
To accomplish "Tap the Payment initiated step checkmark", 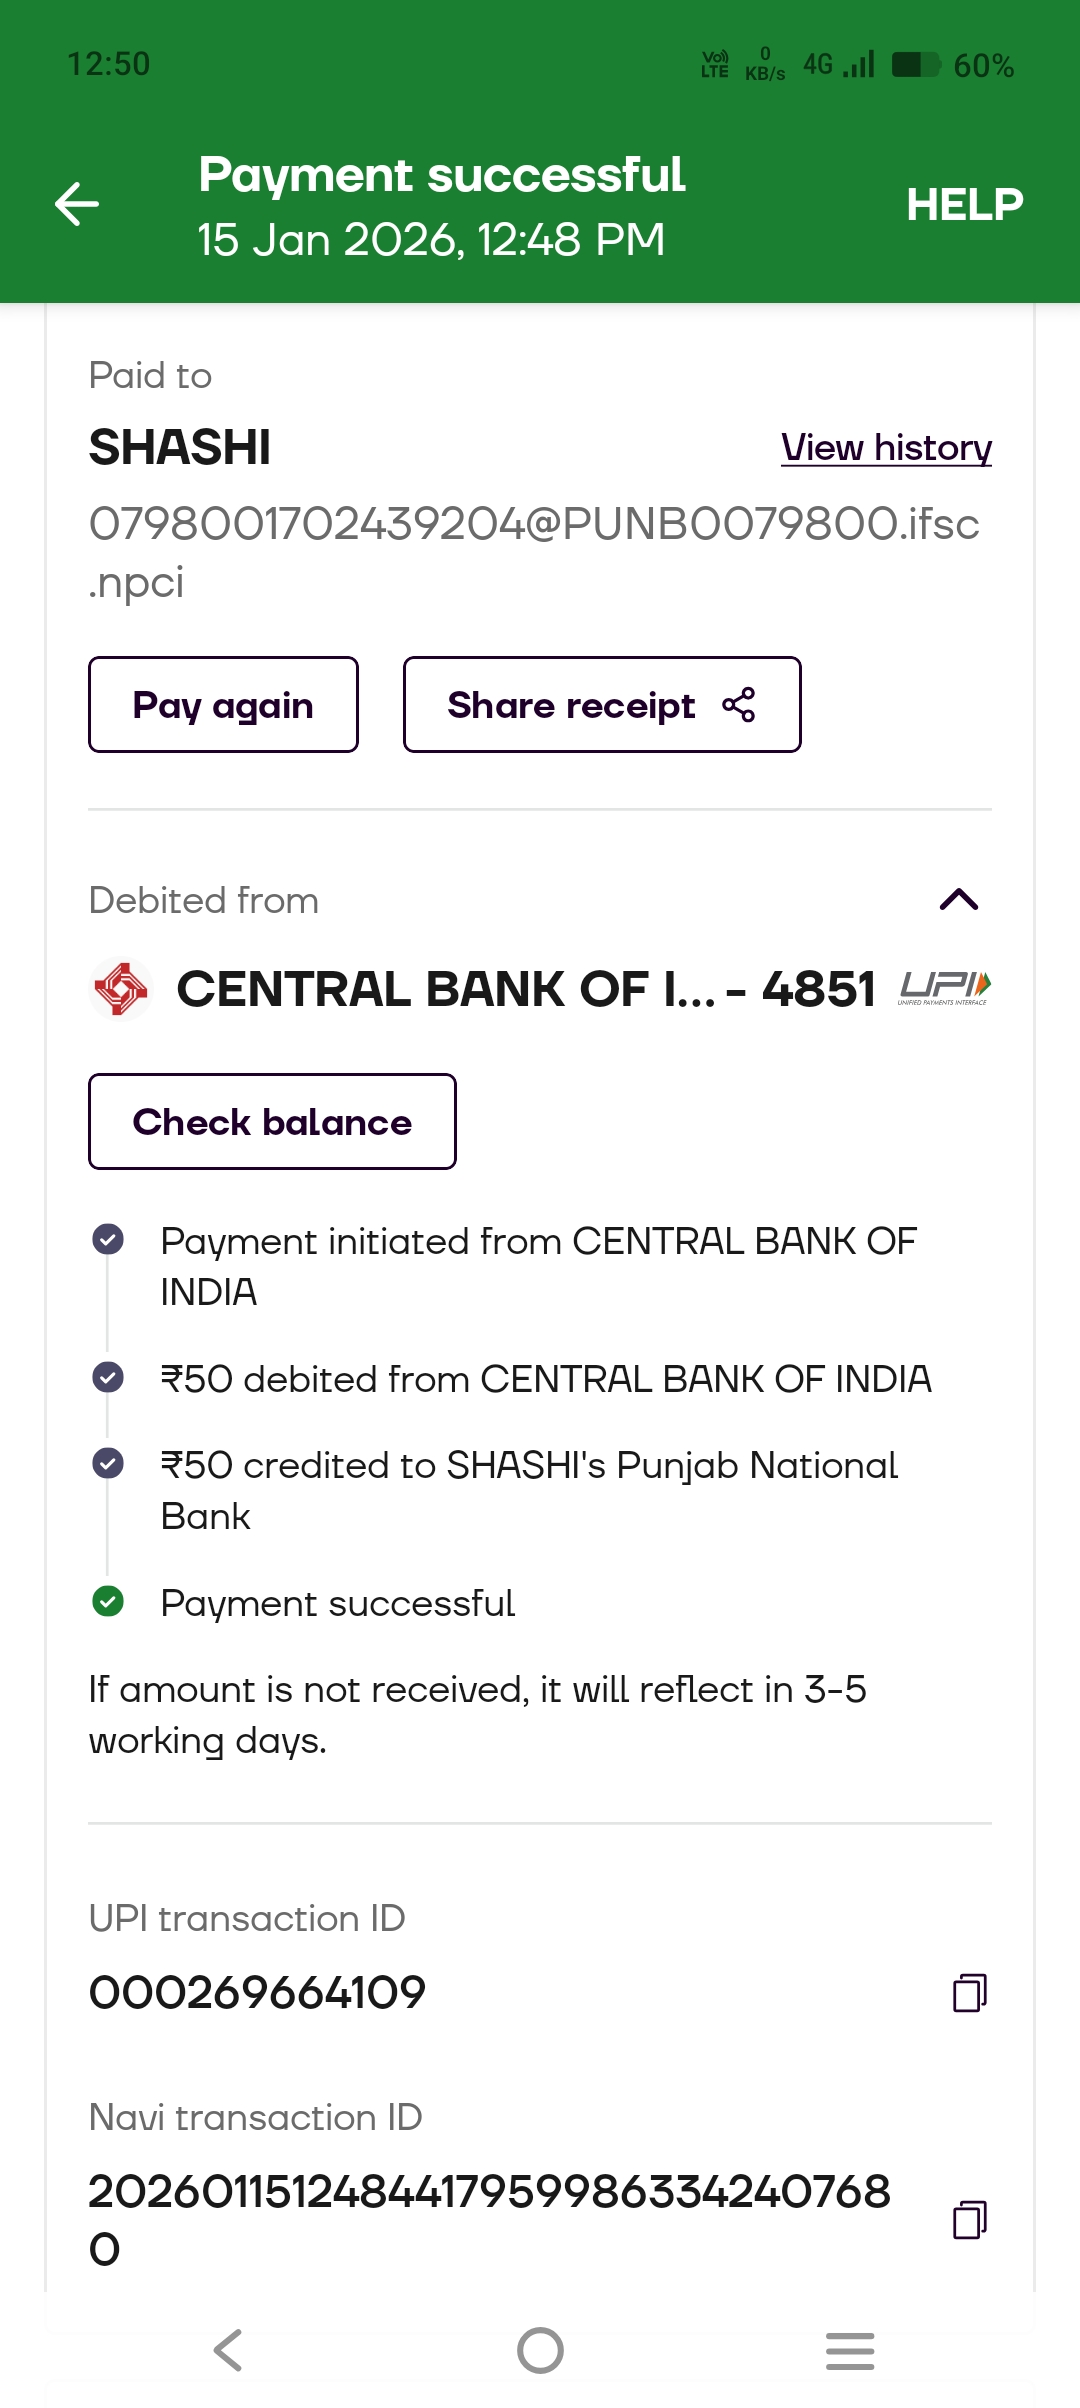I will (x=108, y=1240).
